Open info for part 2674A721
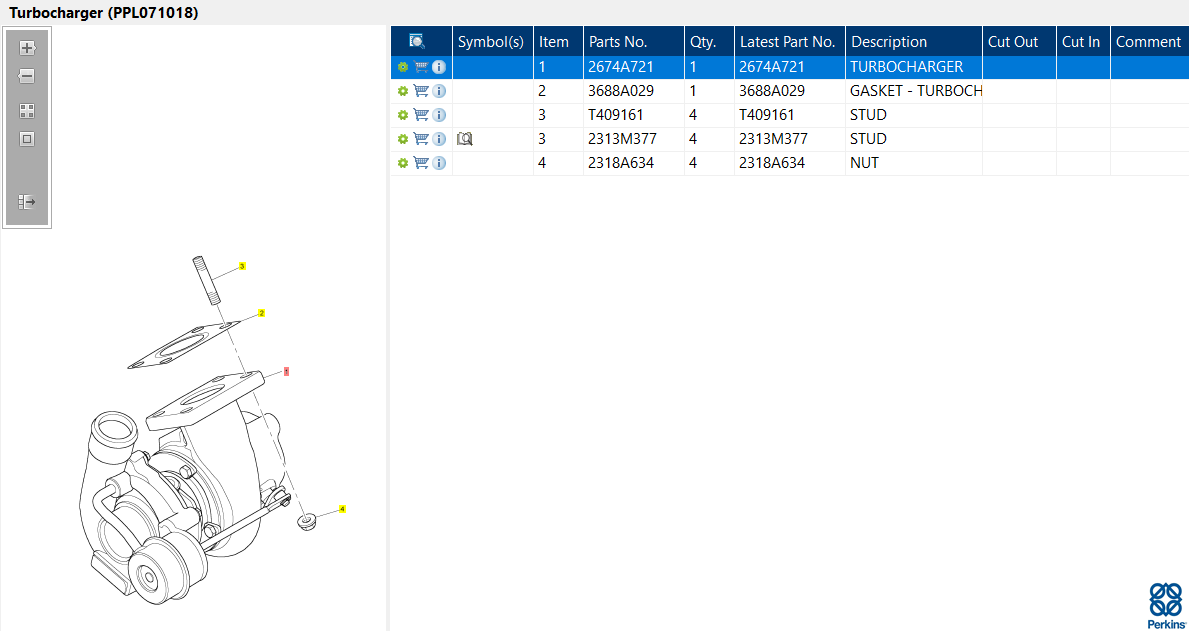This screenshot has height=631, width=1189. 439,67
